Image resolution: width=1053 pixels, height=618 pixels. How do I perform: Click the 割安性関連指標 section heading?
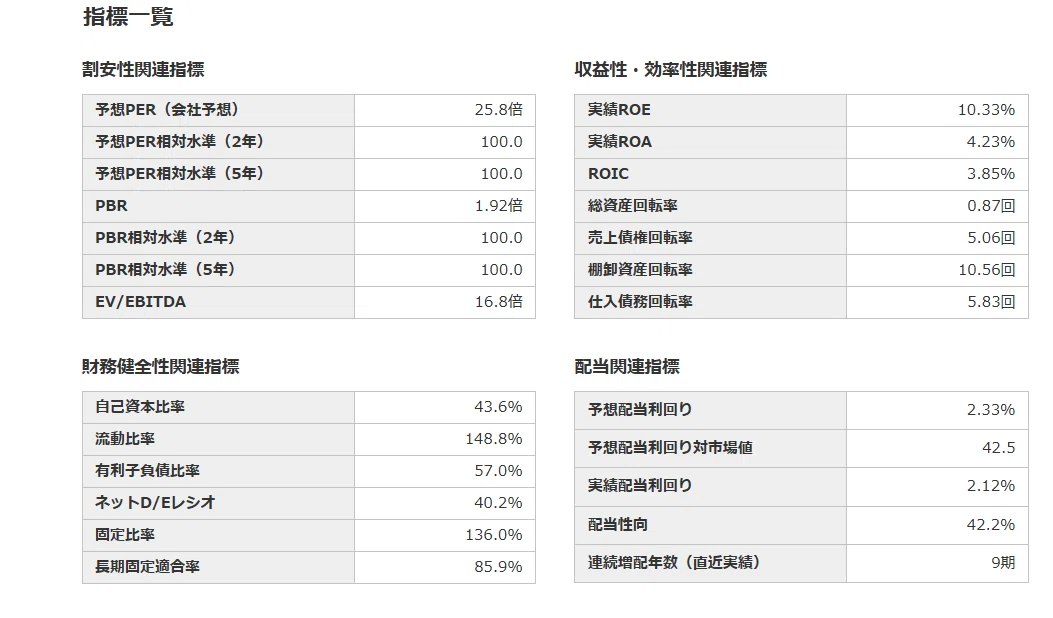[x=143, y=70]
